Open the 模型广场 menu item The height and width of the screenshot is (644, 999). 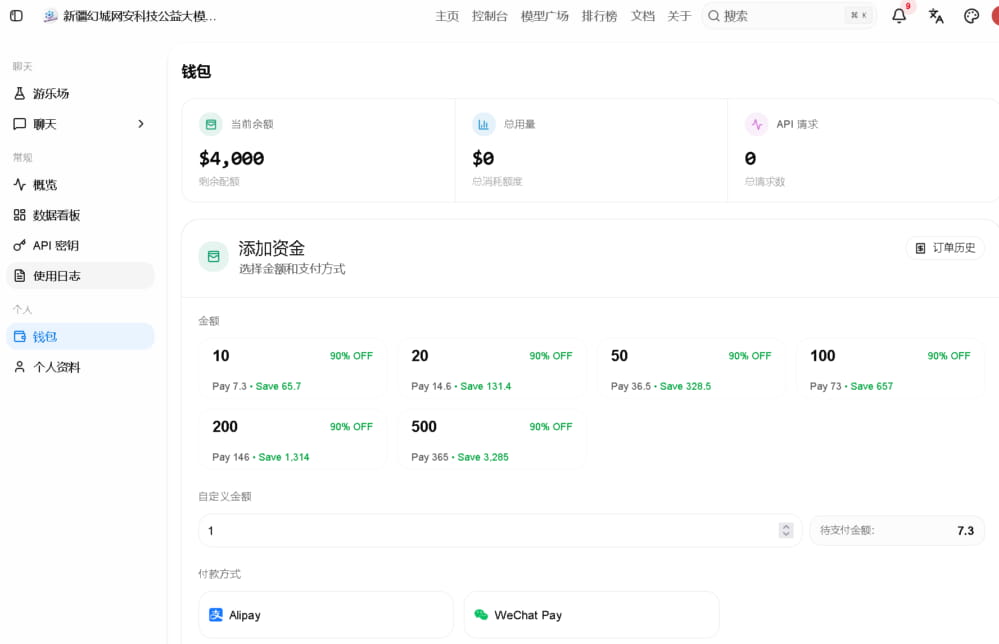[x=544, y=16]
